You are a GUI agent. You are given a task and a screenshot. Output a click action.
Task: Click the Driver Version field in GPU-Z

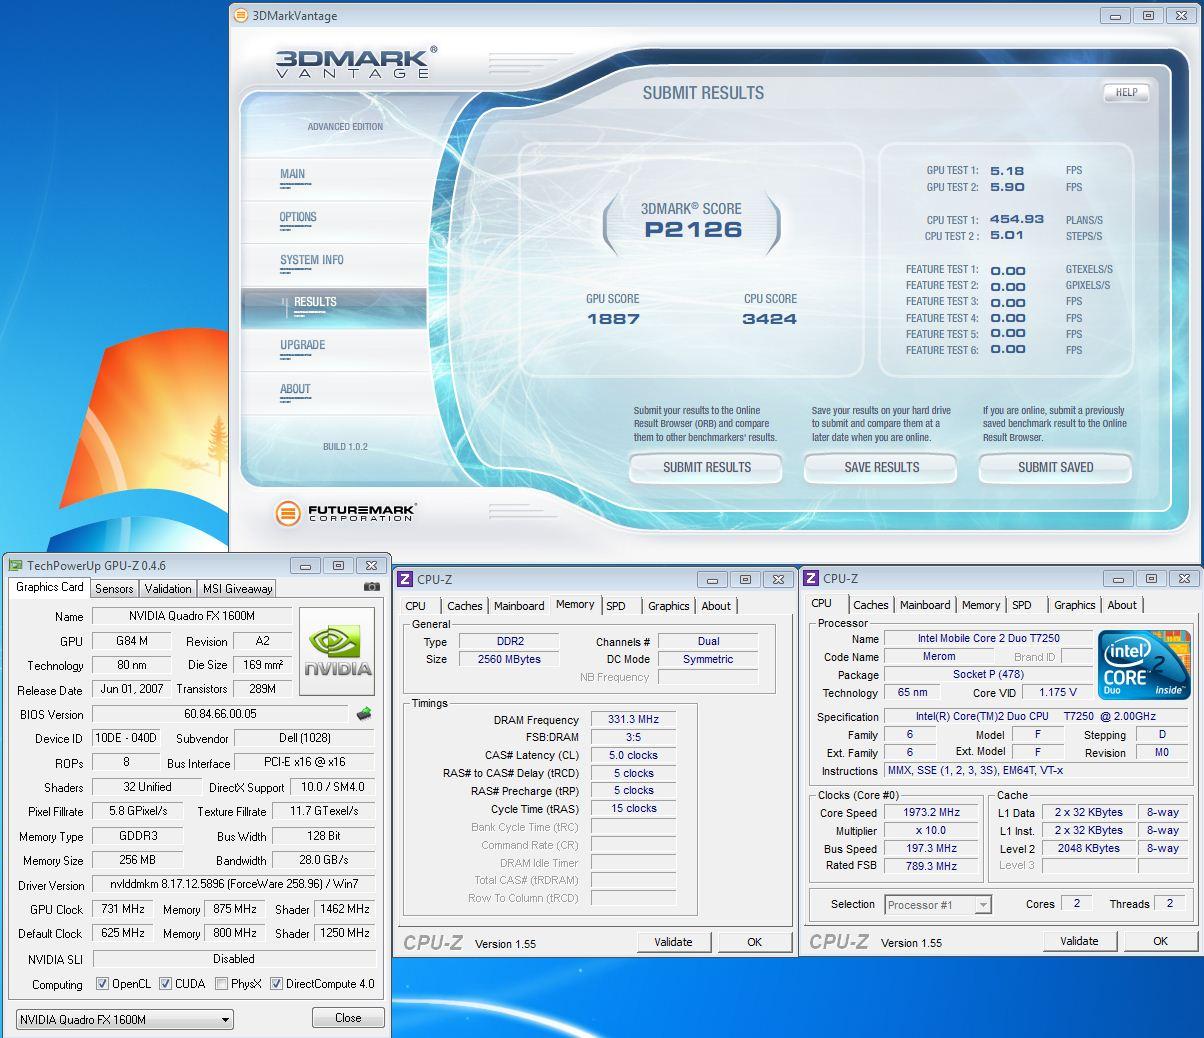(x=233, y=885)
